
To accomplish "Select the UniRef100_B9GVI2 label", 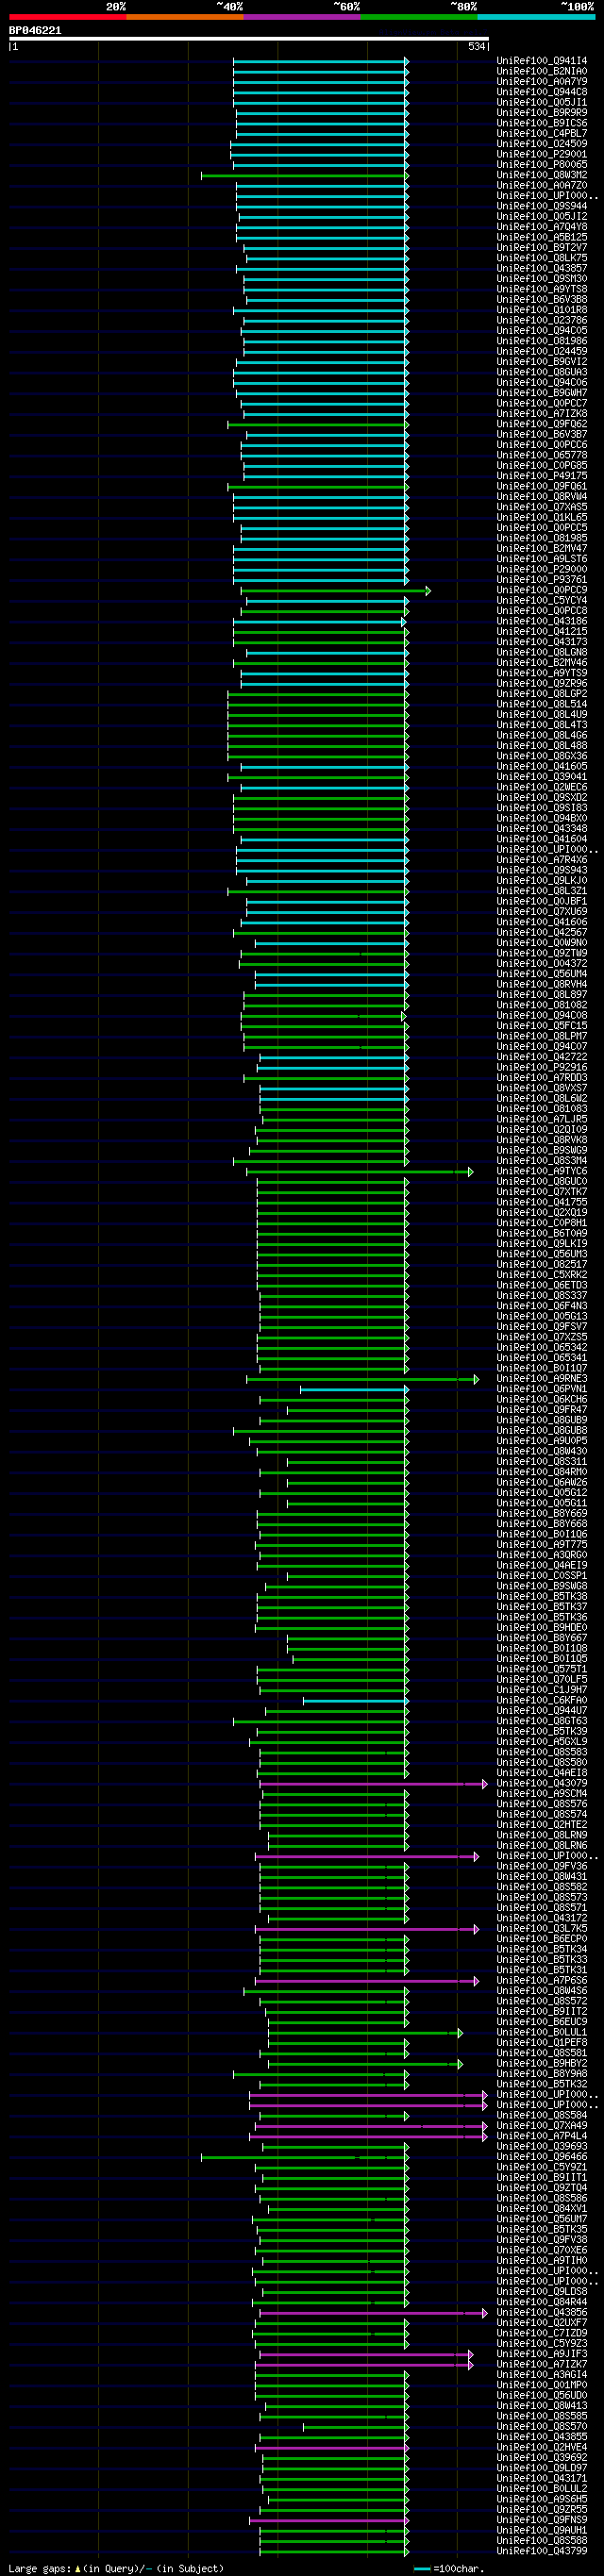I will click(542, 362).
